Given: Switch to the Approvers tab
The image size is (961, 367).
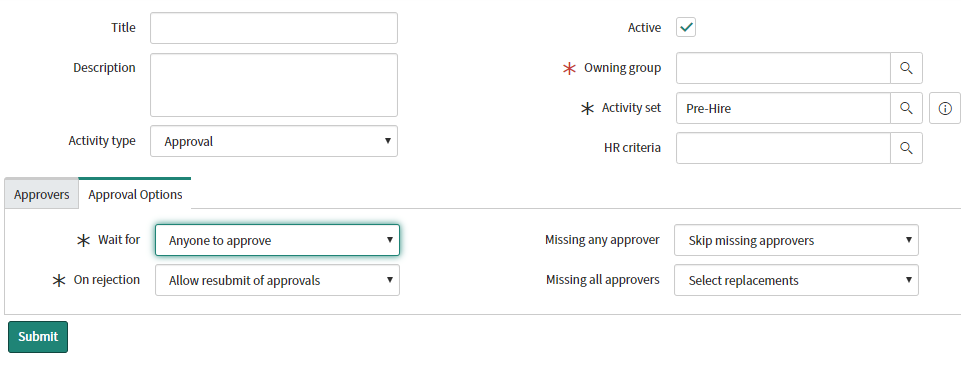Looking at the screenshot, I should click(42, 194).
